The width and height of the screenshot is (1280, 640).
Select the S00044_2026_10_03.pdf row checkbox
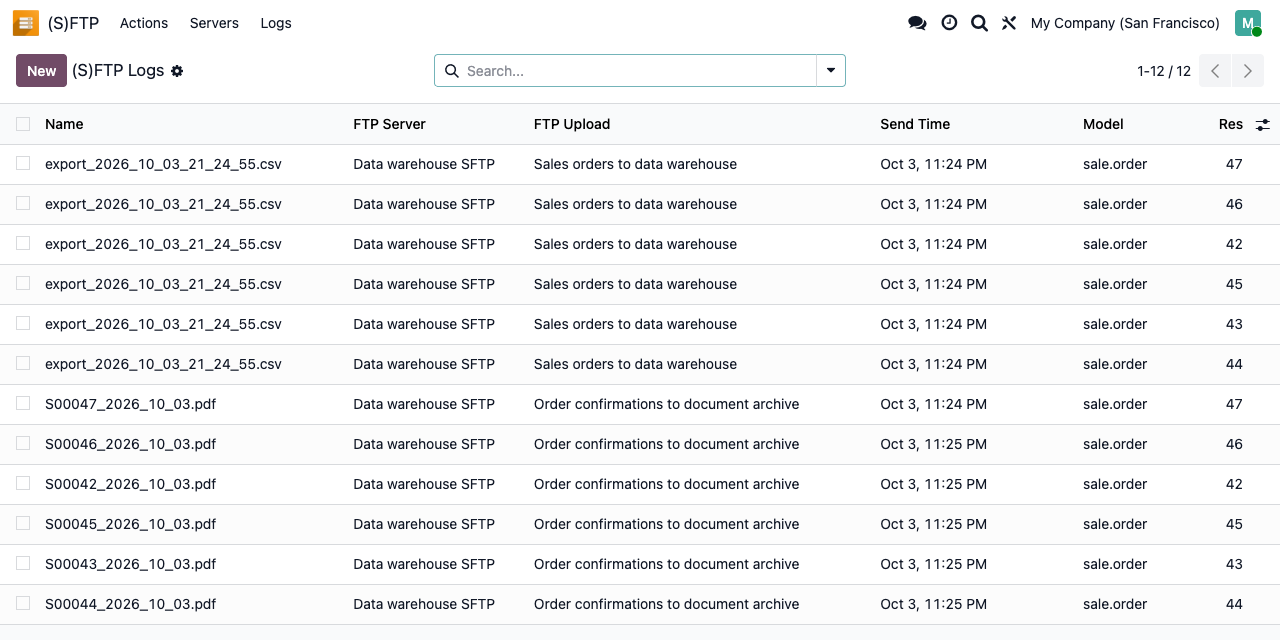pos(23,603)
